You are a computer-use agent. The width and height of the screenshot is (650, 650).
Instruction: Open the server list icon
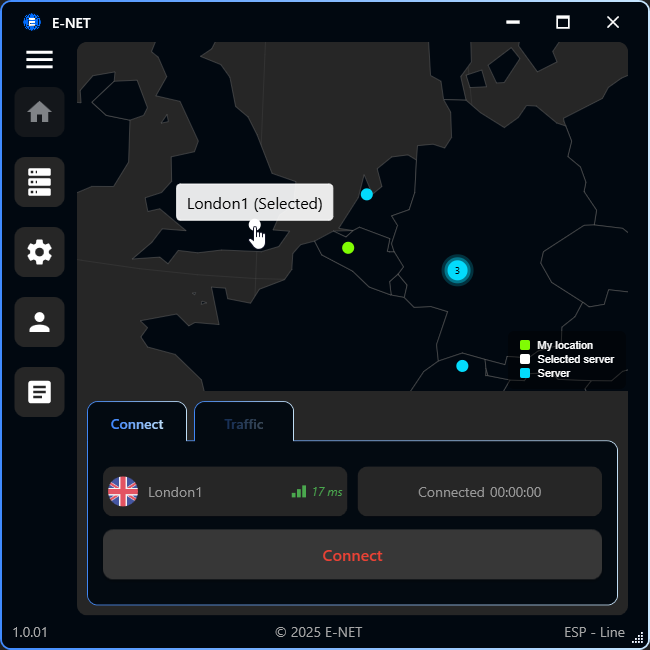39,182
